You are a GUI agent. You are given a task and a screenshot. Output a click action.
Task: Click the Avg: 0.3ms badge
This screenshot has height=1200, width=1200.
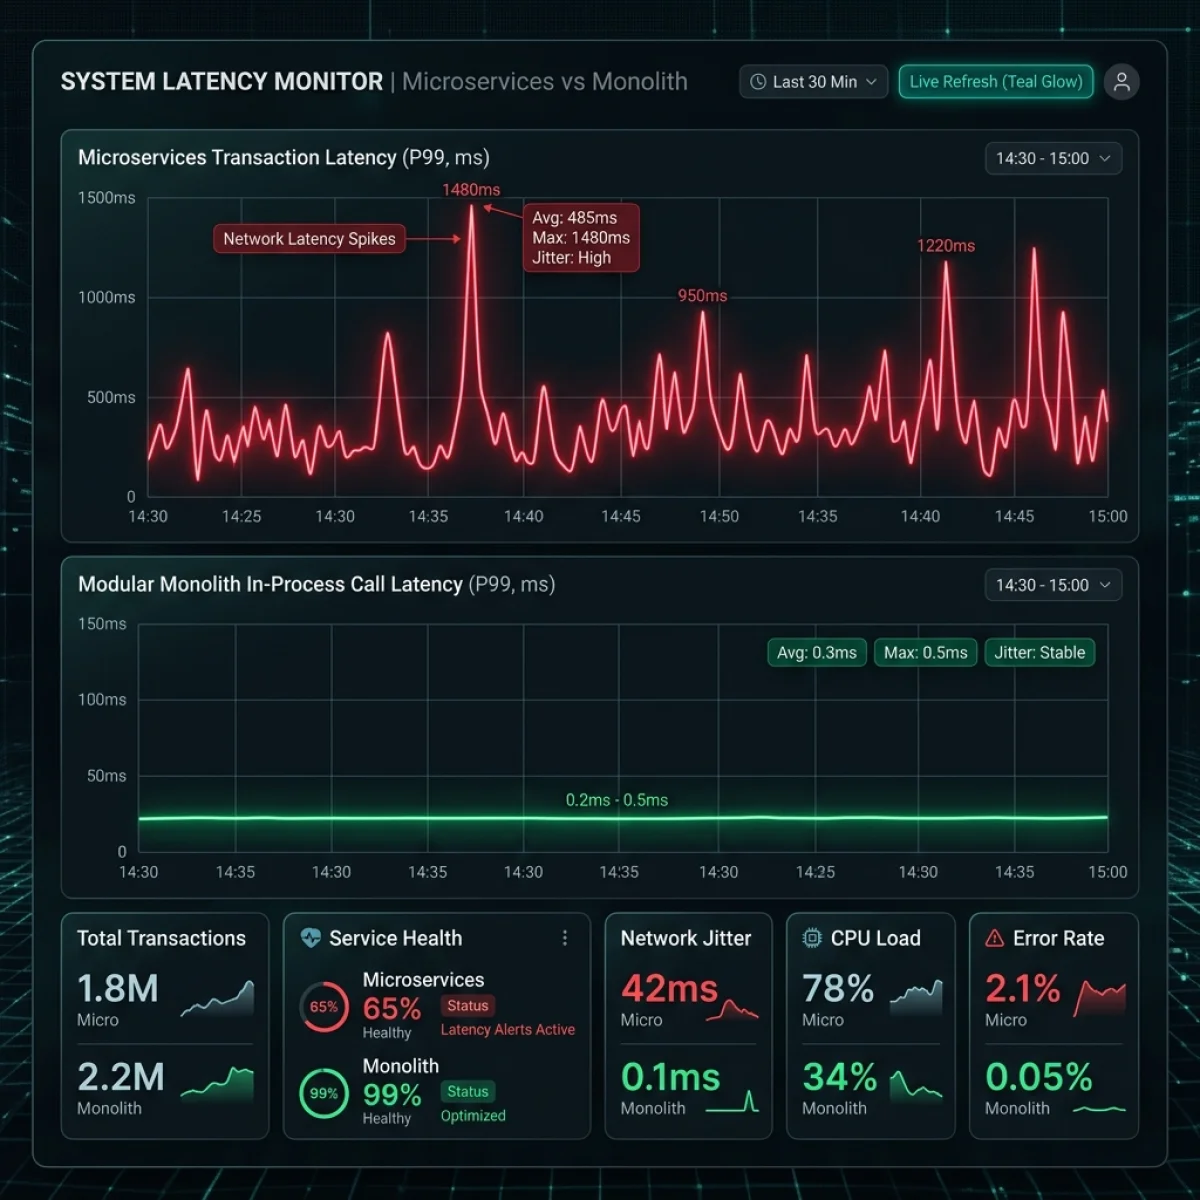coord(817,653)
